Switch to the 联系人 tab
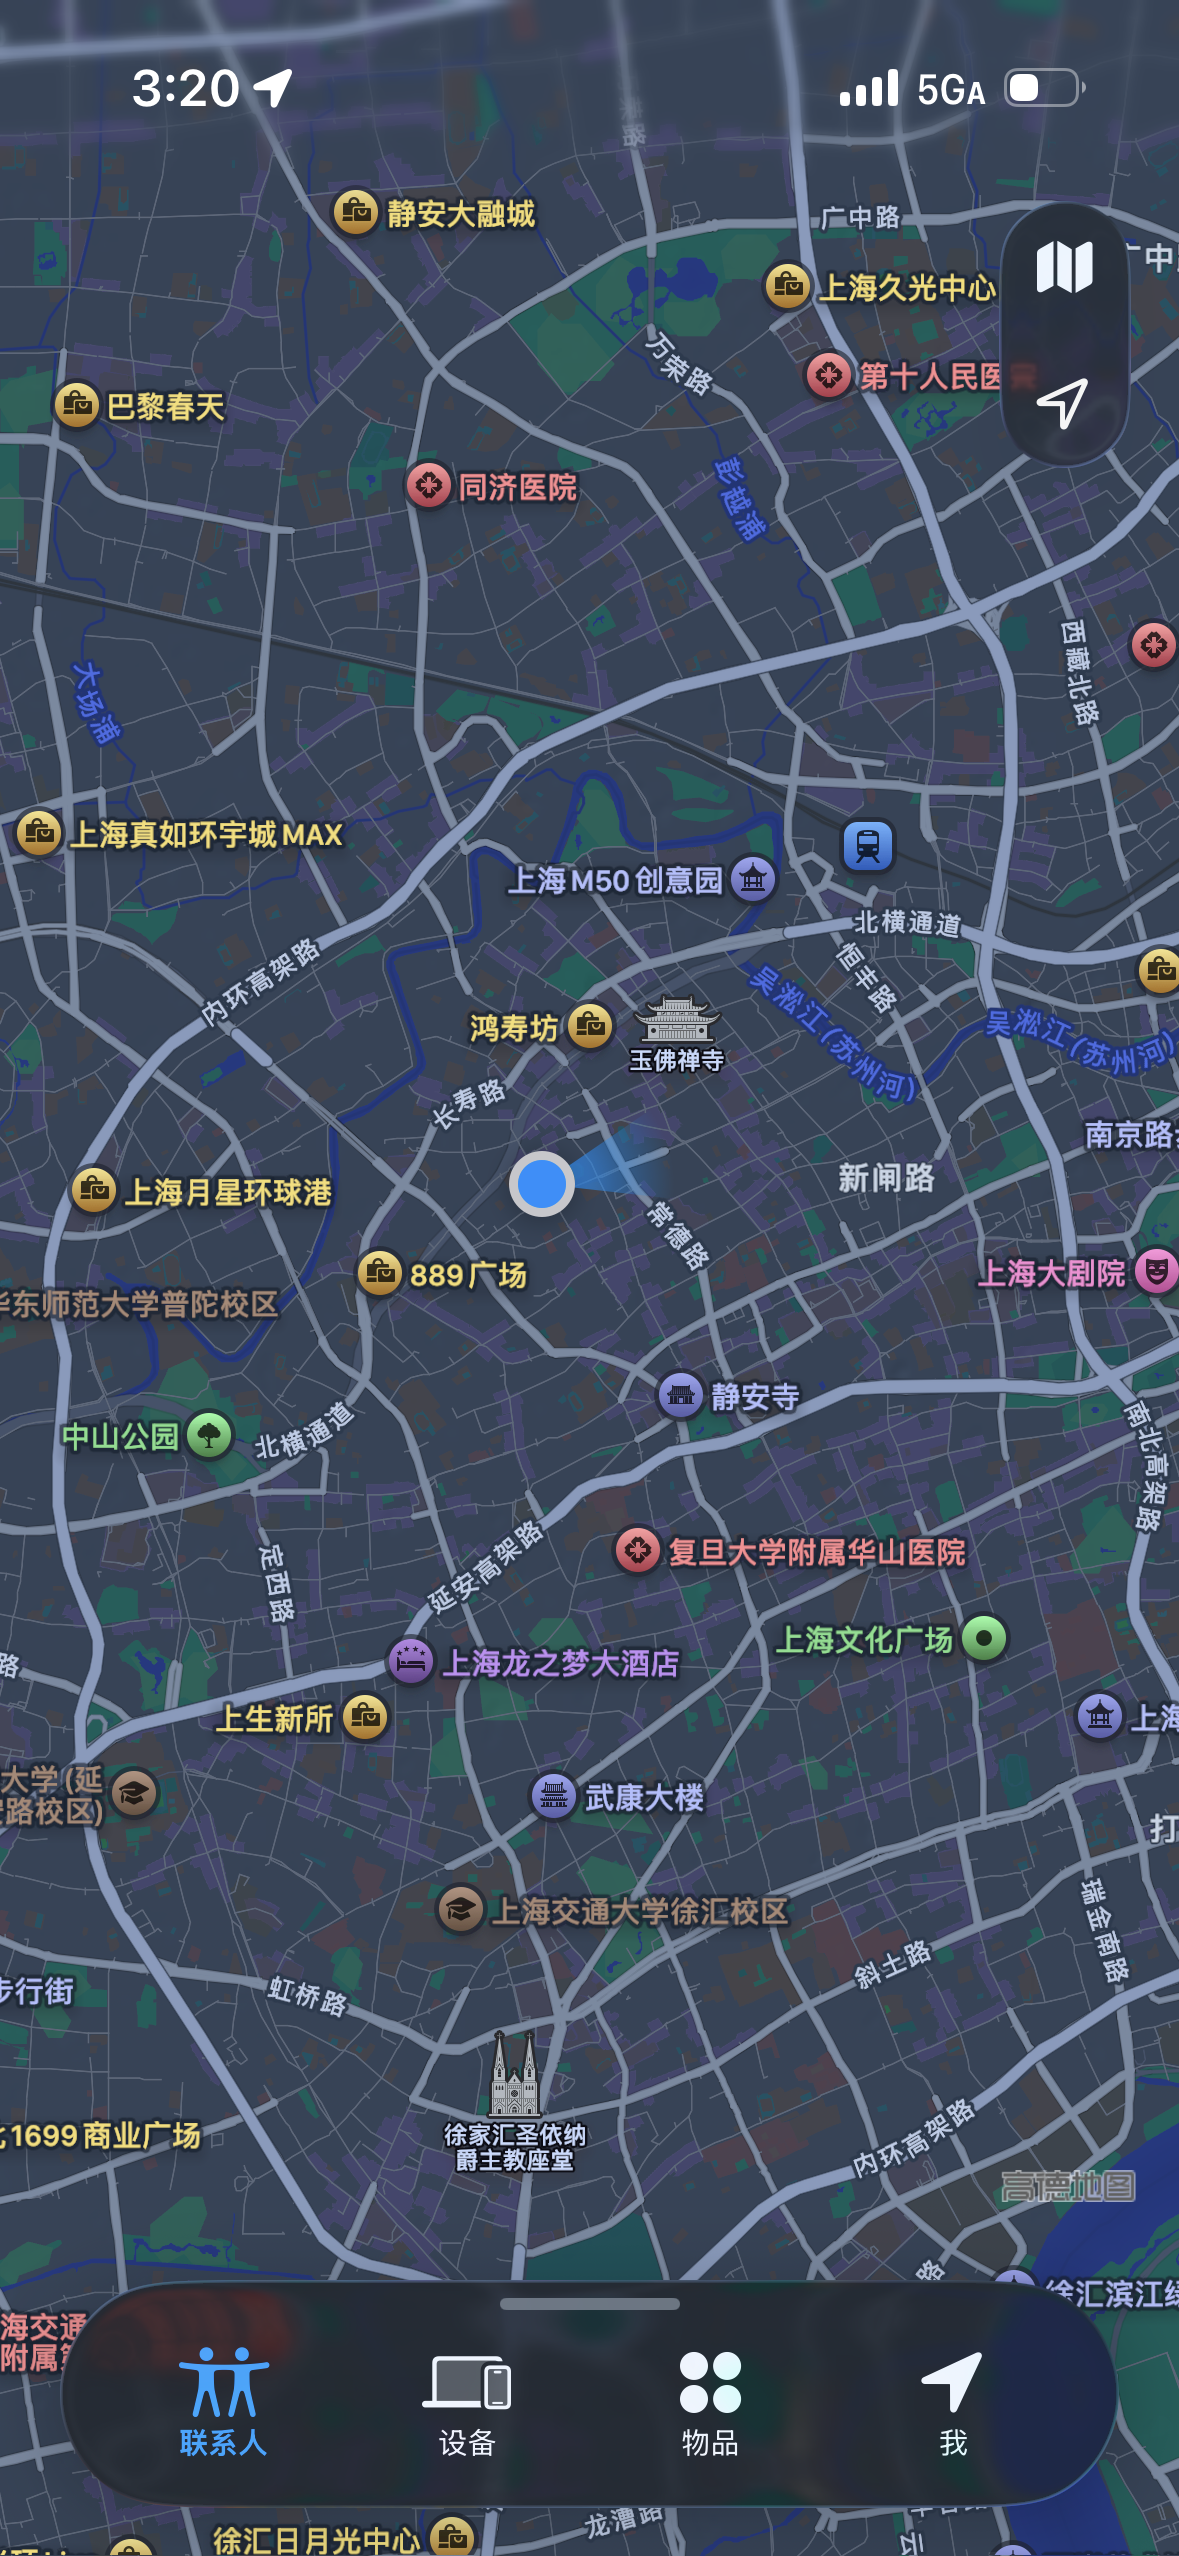Screen dimensions: 1179x2556 pos(223,2402)
